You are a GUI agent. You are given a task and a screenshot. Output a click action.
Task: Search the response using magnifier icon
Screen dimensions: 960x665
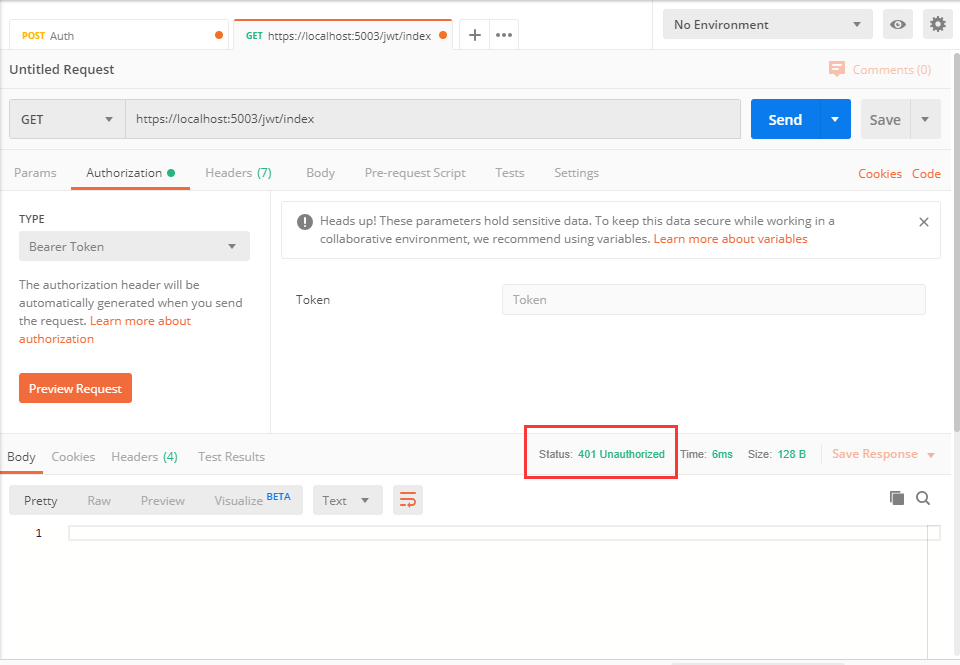point(923,498)
